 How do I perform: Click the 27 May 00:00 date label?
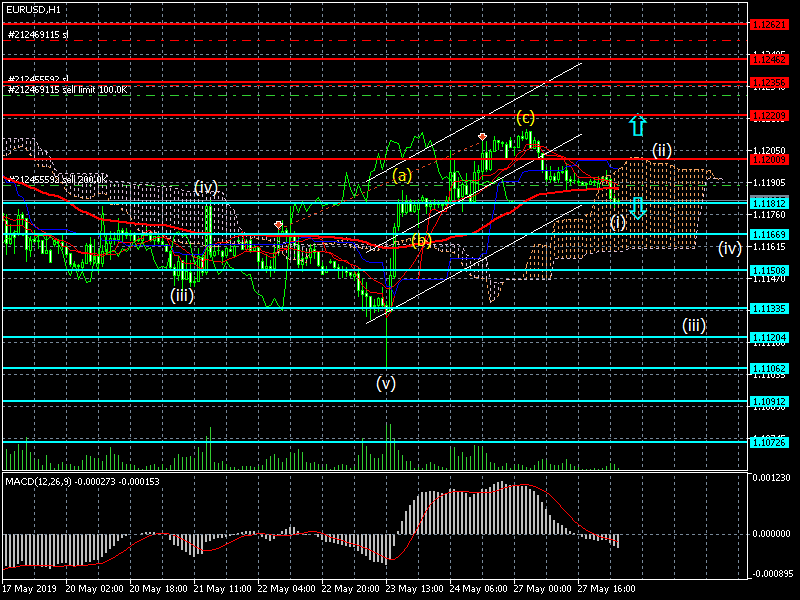click(x=543, y=589)
